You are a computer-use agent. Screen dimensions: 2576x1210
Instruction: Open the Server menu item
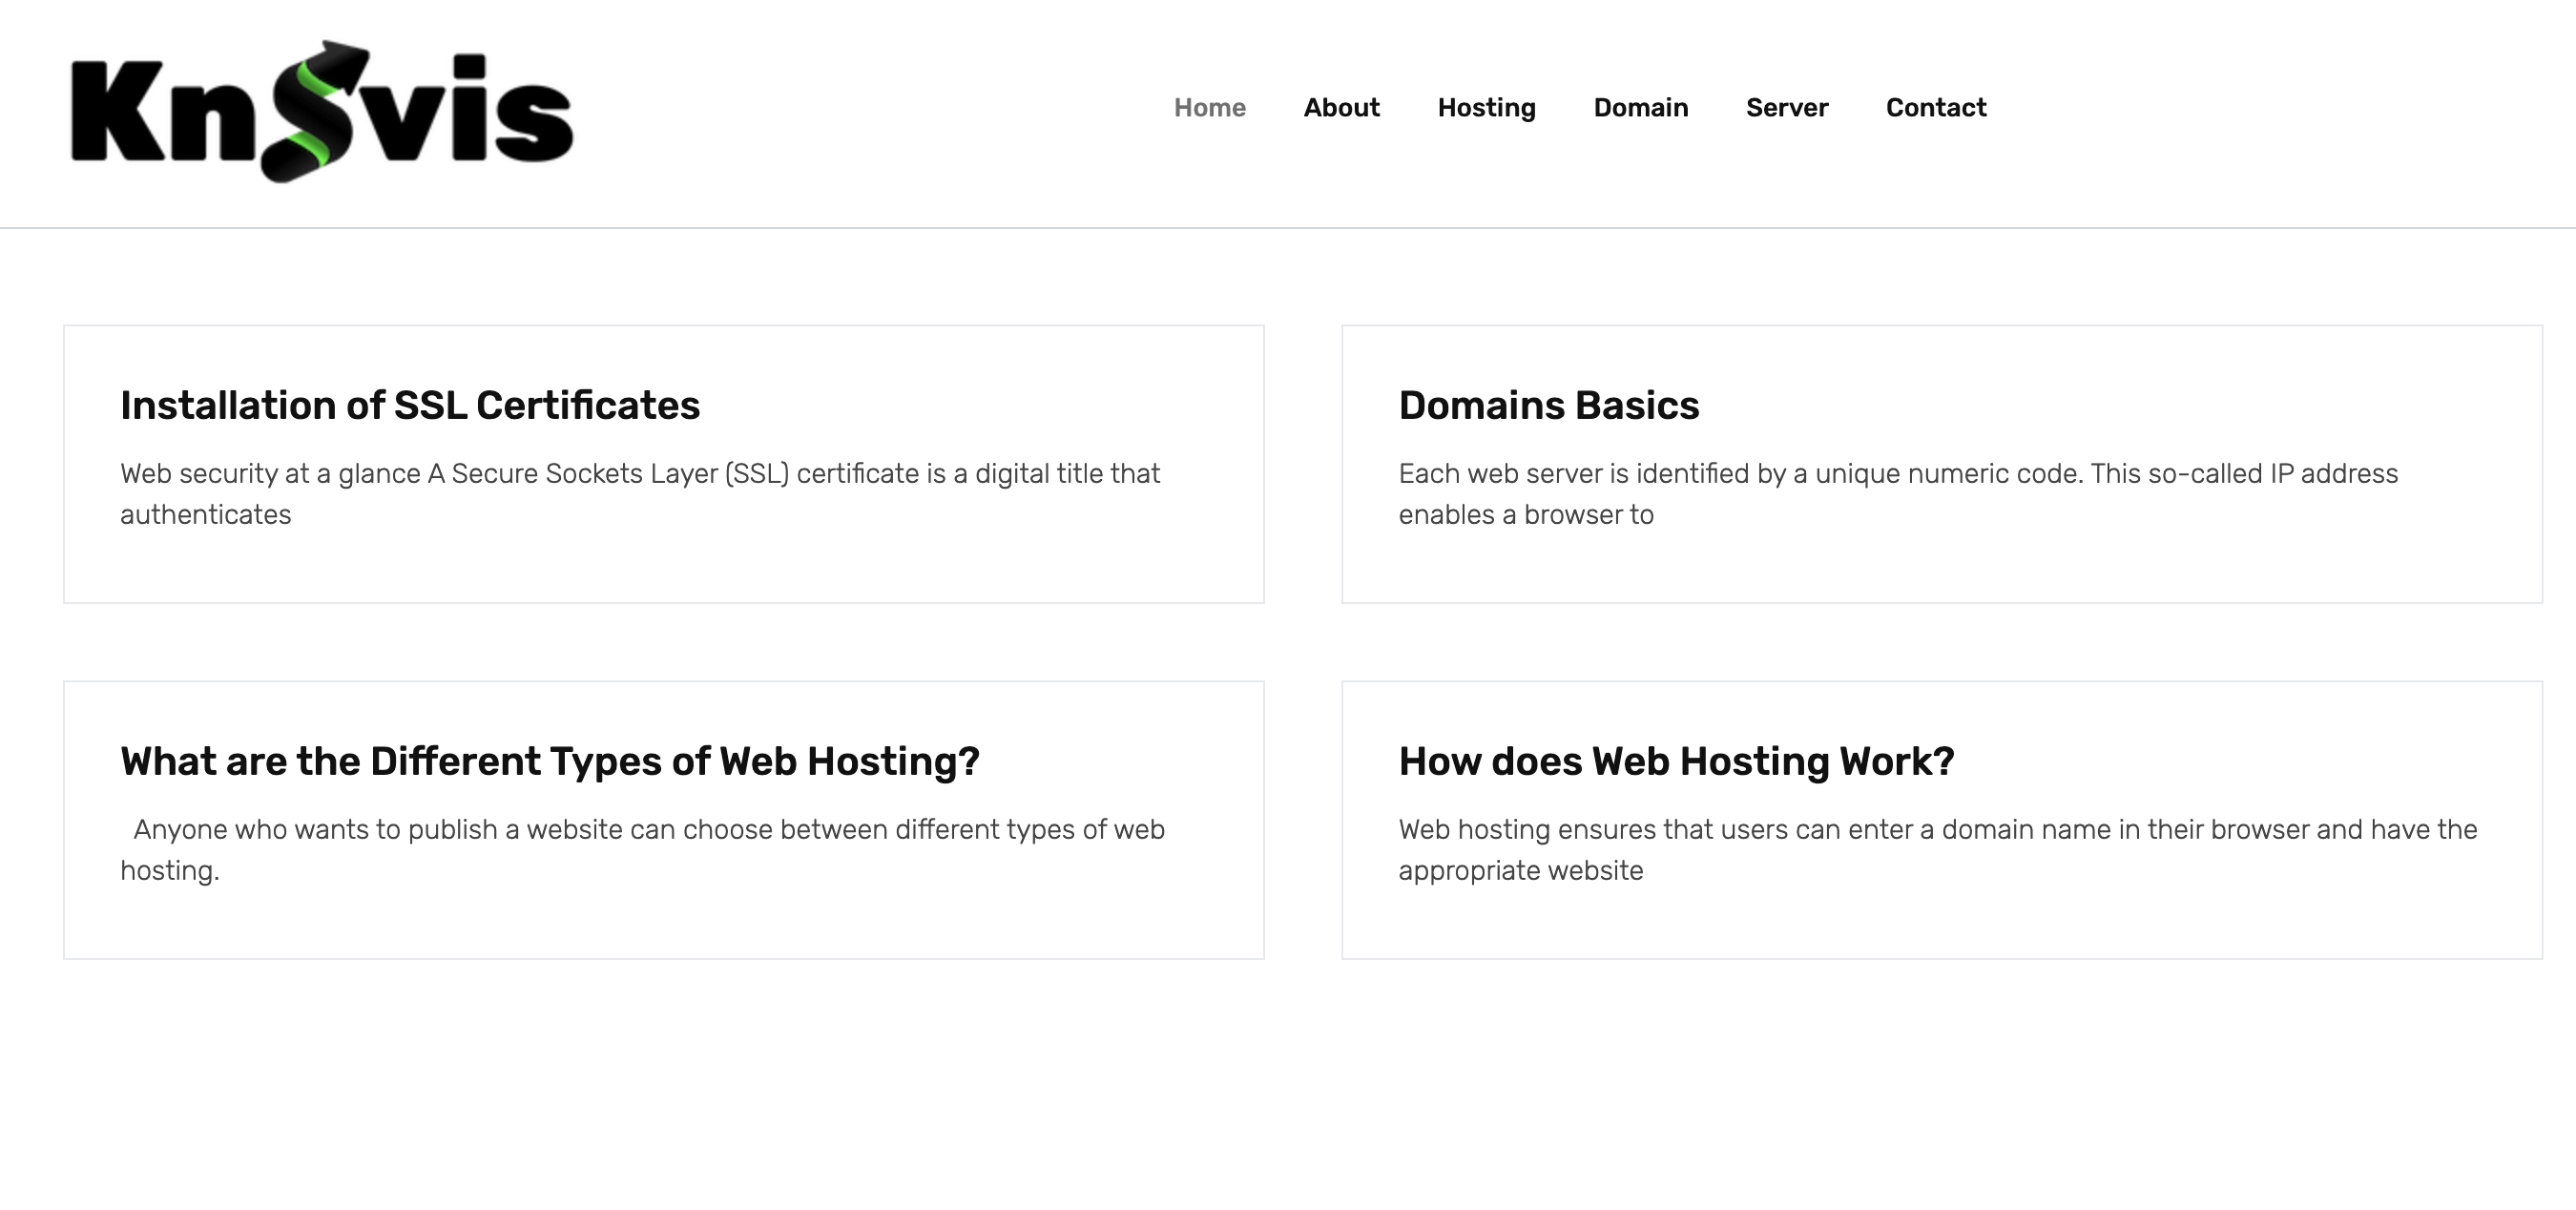(1786, 108)
